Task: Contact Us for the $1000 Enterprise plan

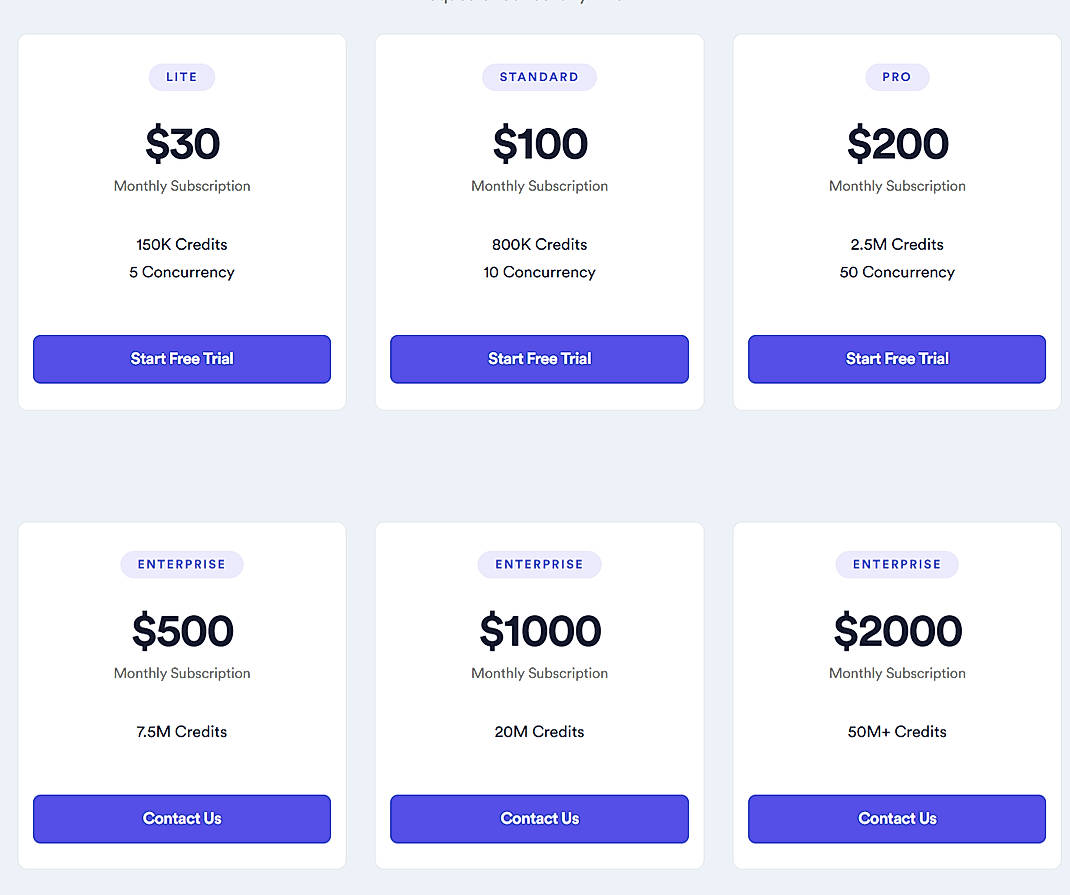Action: coord(539,818)
